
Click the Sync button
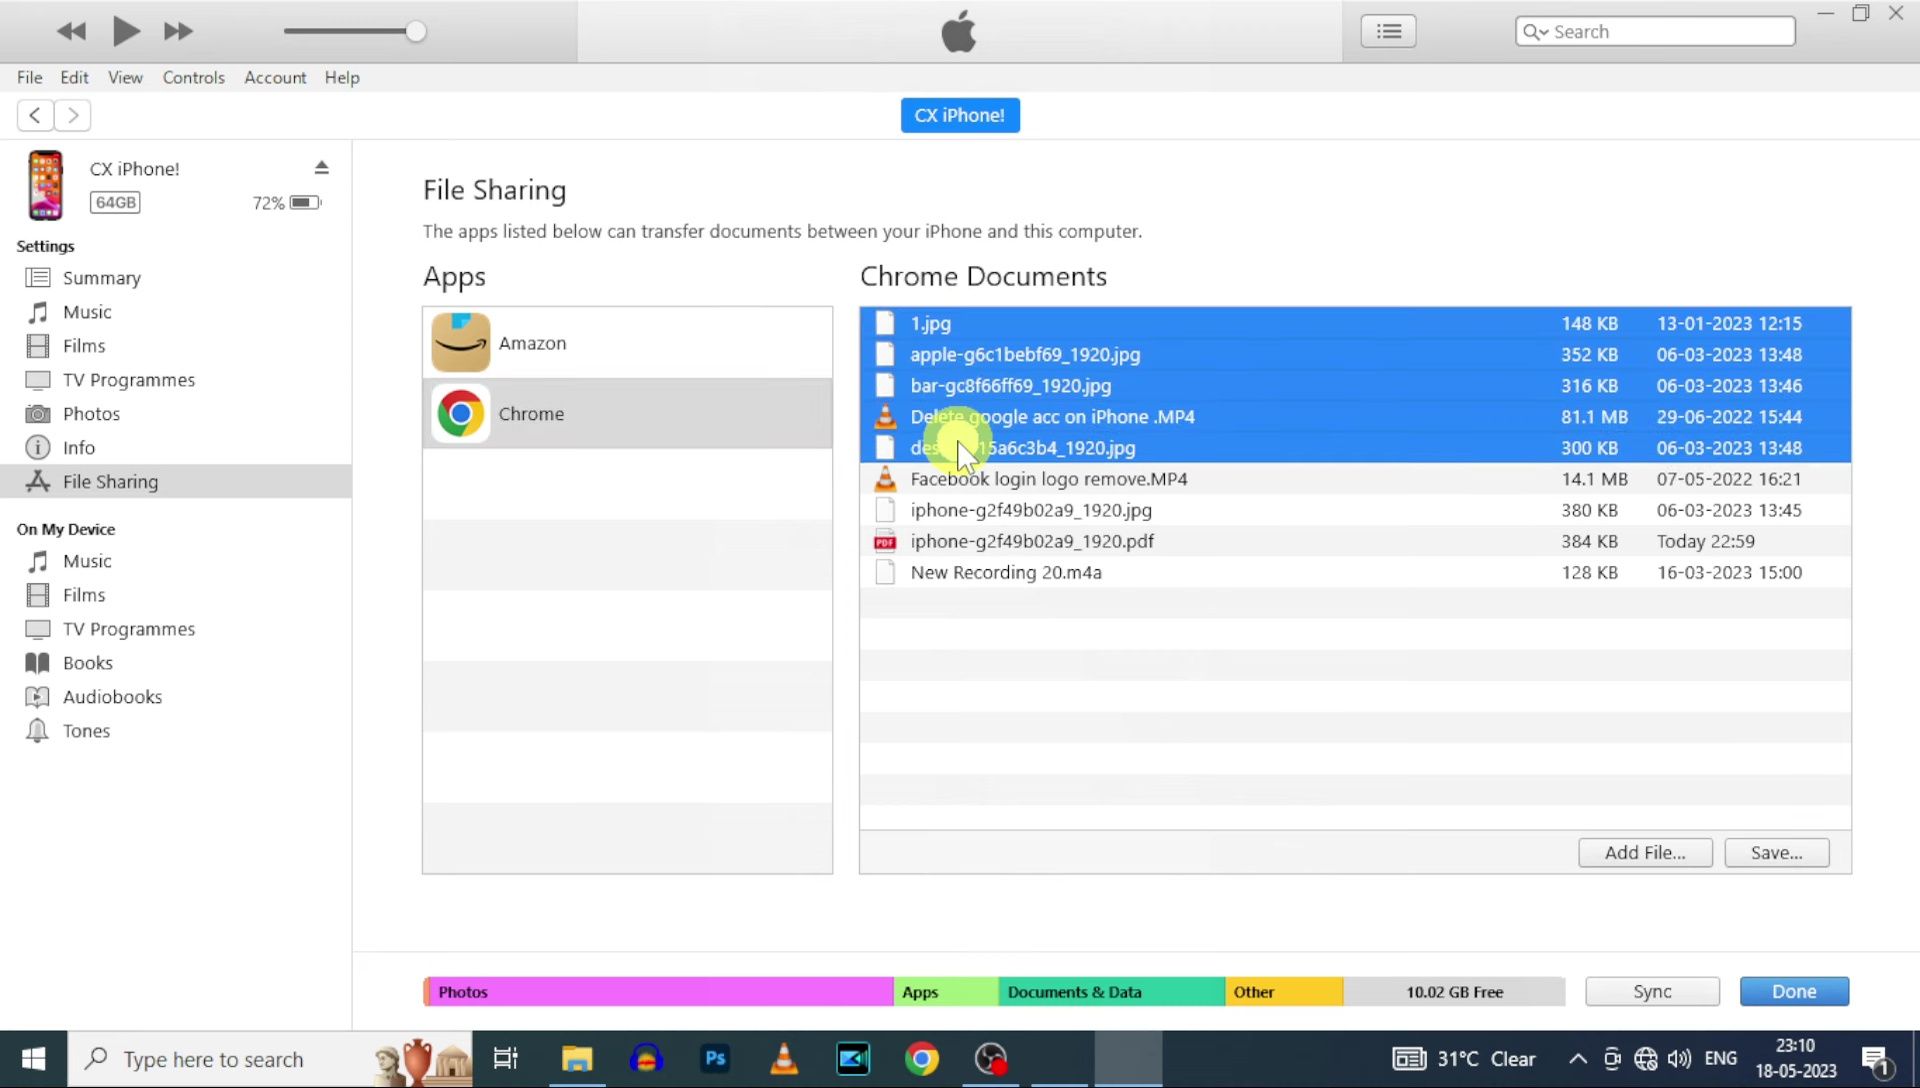(1652, 991)
